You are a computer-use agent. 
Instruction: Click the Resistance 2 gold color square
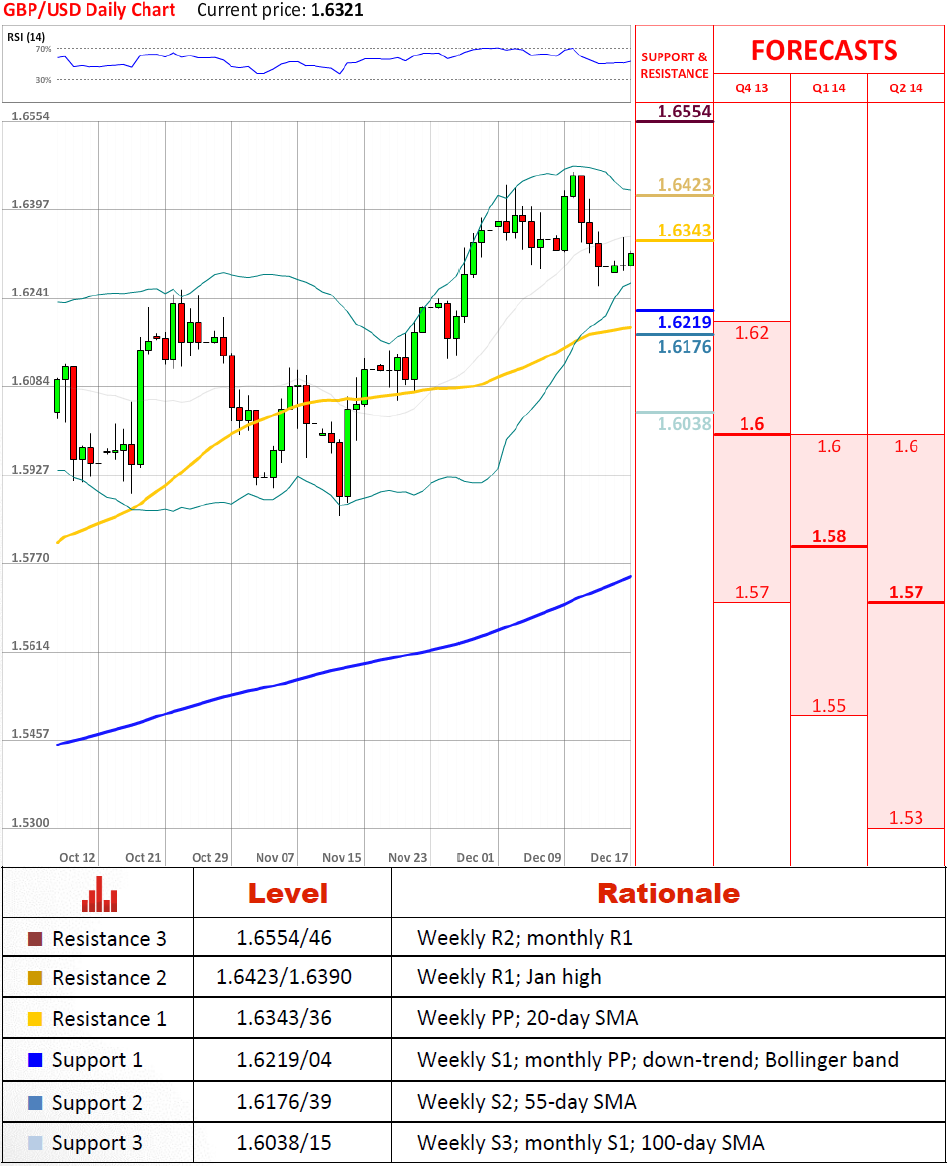(35, 978)
